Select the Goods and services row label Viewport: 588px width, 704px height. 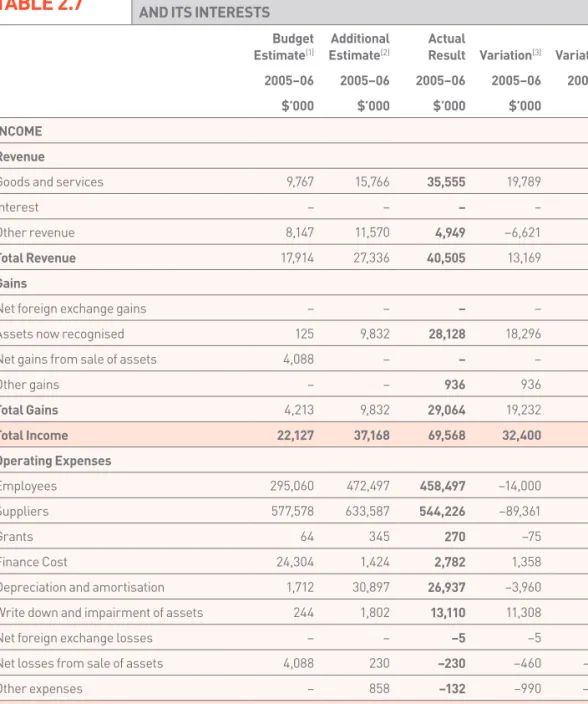[52, 182]
